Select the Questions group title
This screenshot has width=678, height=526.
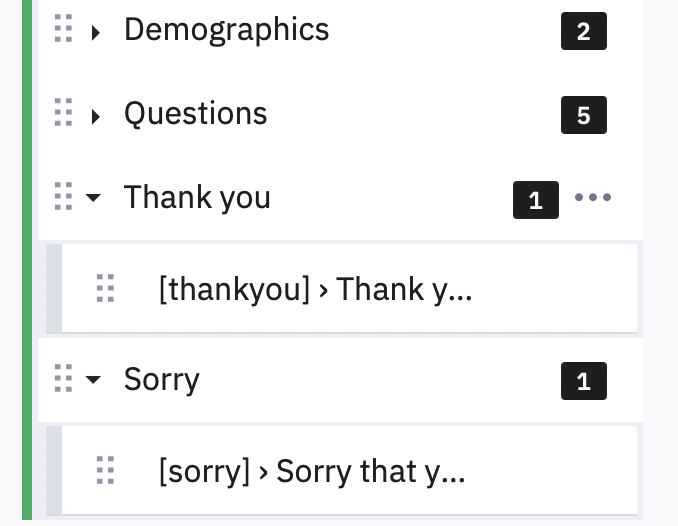pyautogui.click(x=195, y=114)
